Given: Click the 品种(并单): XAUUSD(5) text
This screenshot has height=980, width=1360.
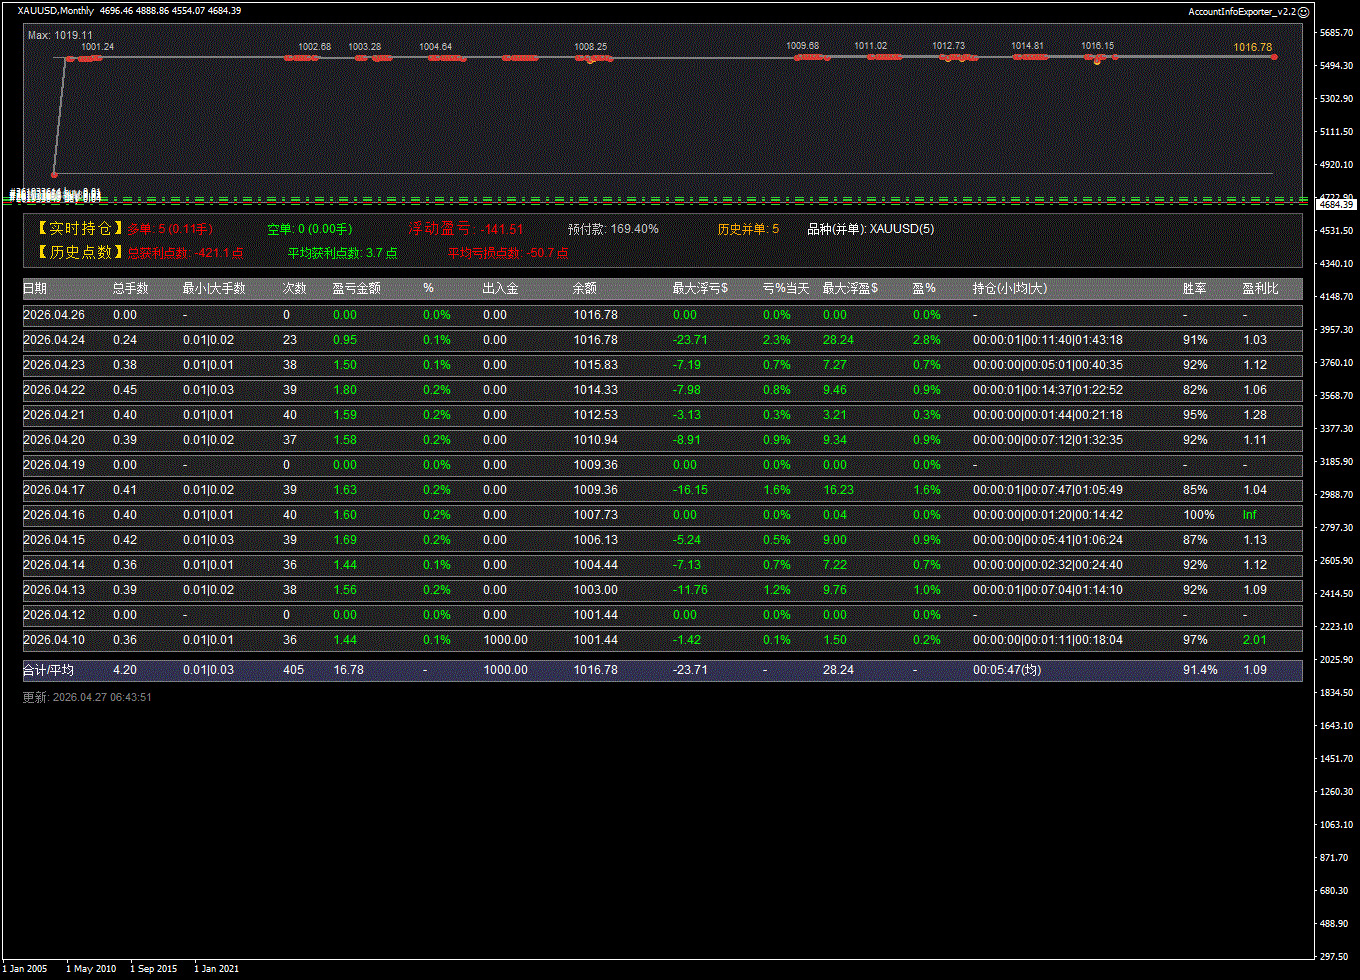Looking at the screenshot, I should click(x=870, y=229).
